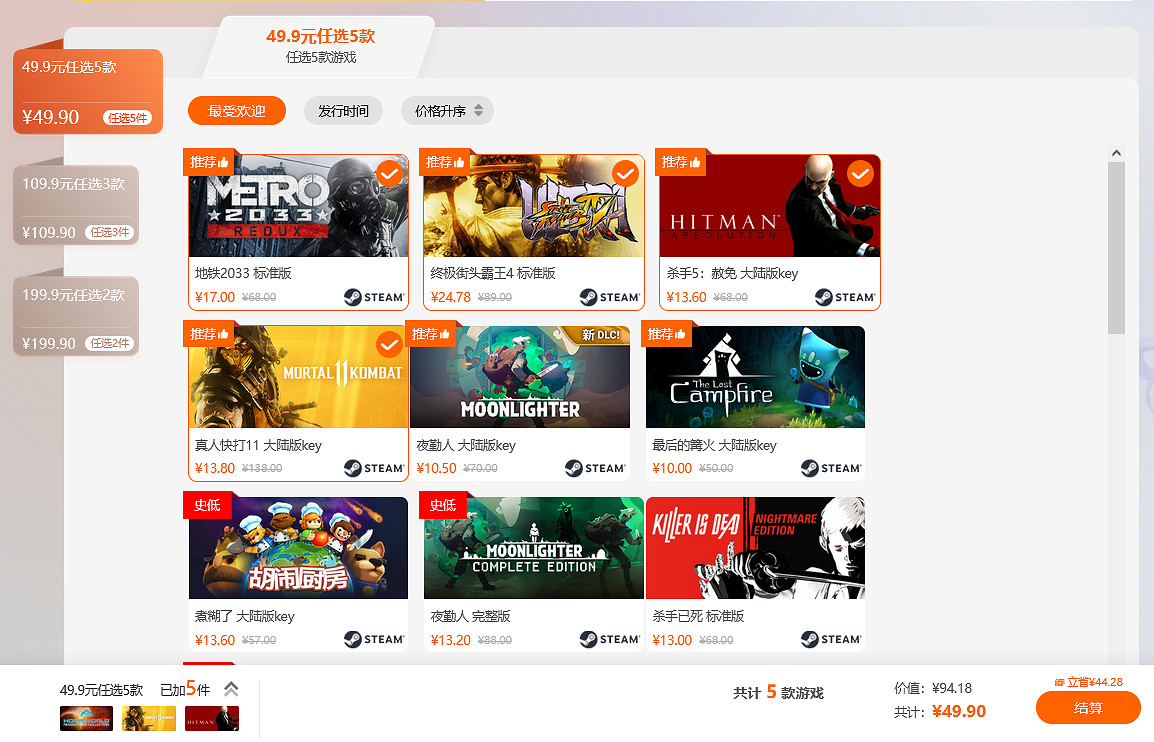Viewport: 1154px width, 742px height.
Task: Sort games by 发行时间
Action: (x=343, y=111)
